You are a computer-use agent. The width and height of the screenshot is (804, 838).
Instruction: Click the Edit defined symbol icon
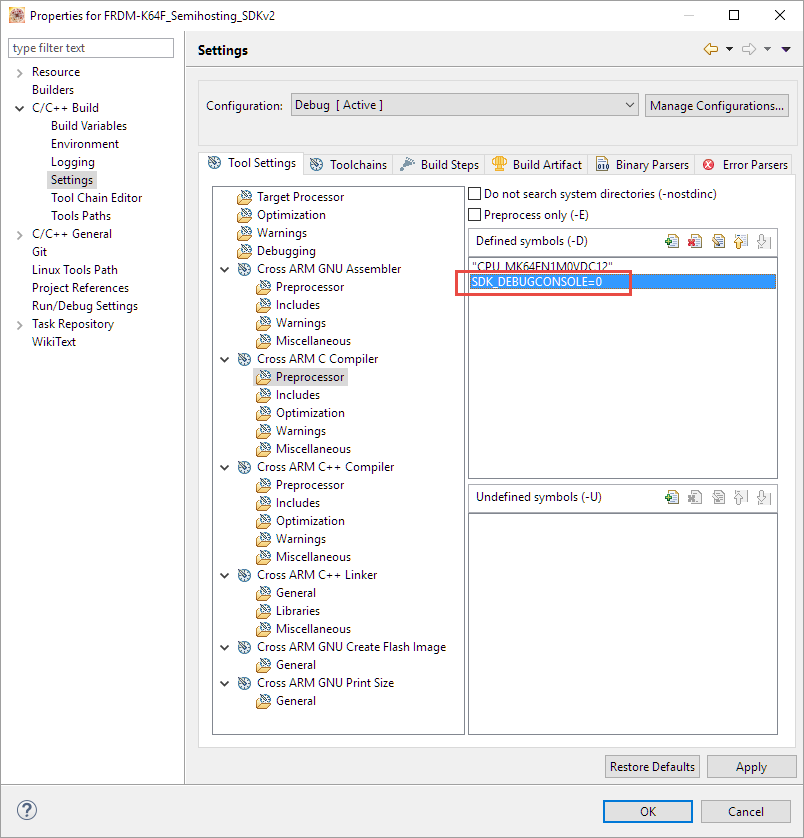pyautogui.click(x=718, y=241)
